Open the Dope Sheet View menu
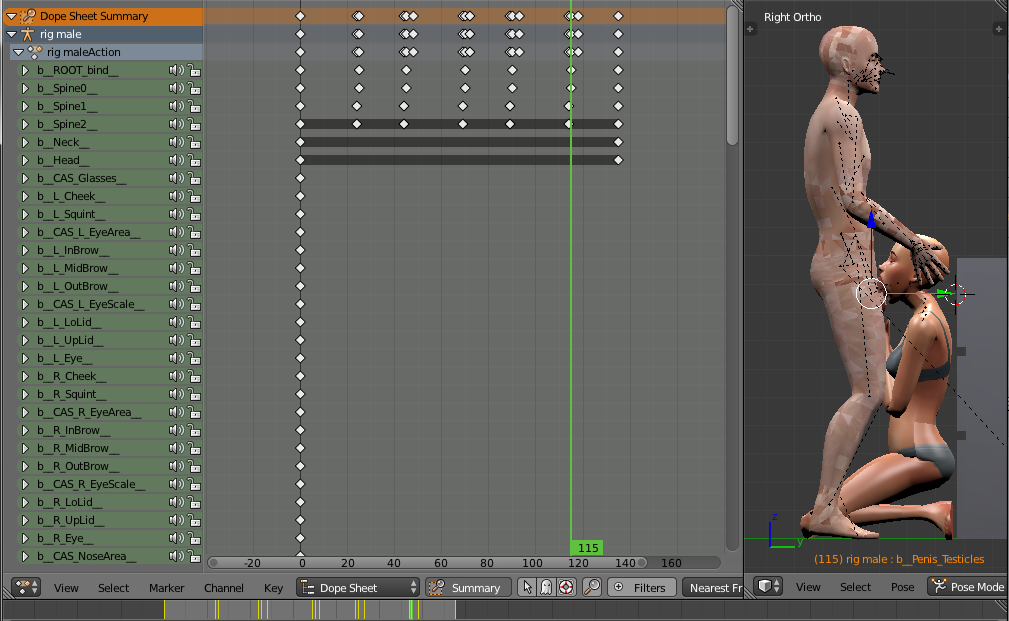This screenshot has height=621, width=1009. 66,588
